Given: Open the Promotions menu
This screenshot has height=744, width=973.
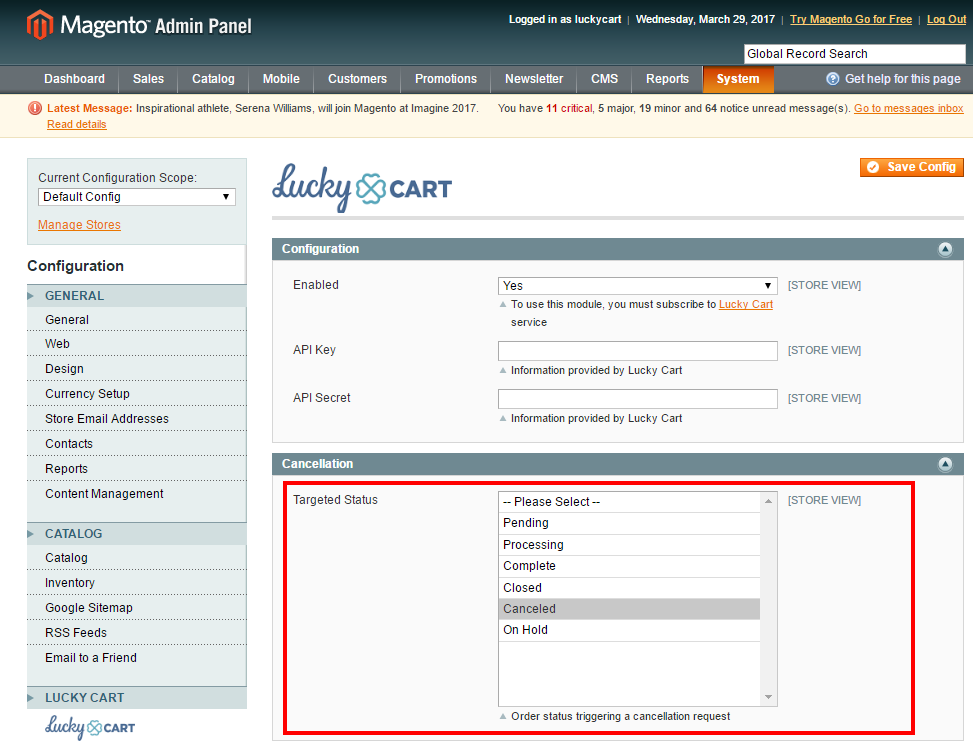Looking at the screenshot, I should [446, 79].
